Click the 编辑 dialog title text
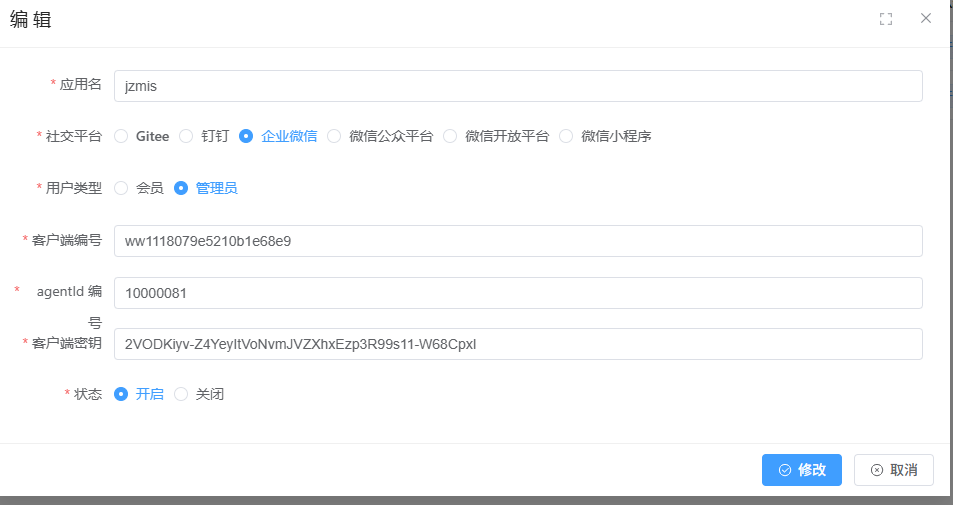 tap(30, 20)
